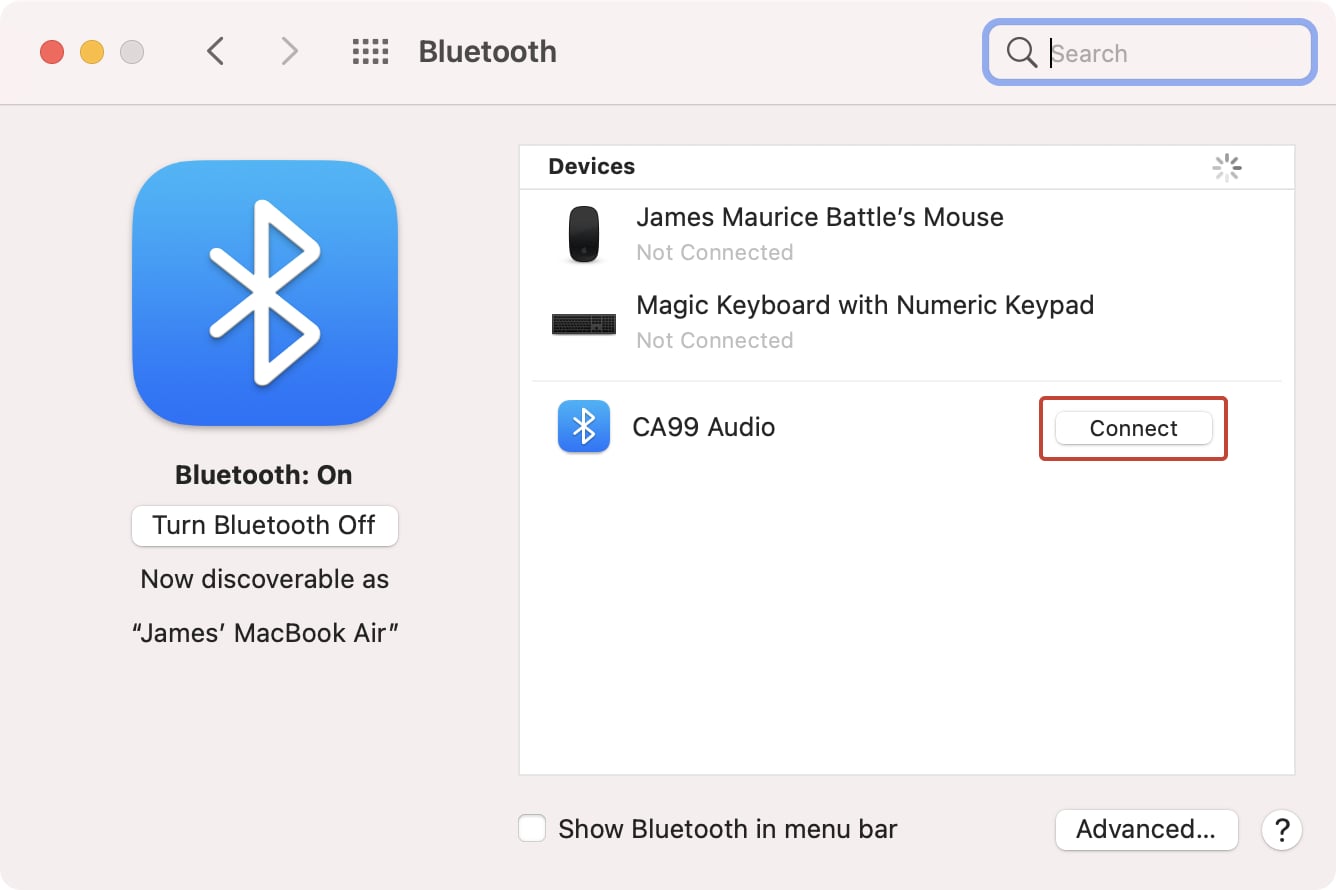Image resolution: width=1336 pixels, height=890 pixels.
Task: Click the CA99 Audio Bluetooth icon
Action: (584, 427)
